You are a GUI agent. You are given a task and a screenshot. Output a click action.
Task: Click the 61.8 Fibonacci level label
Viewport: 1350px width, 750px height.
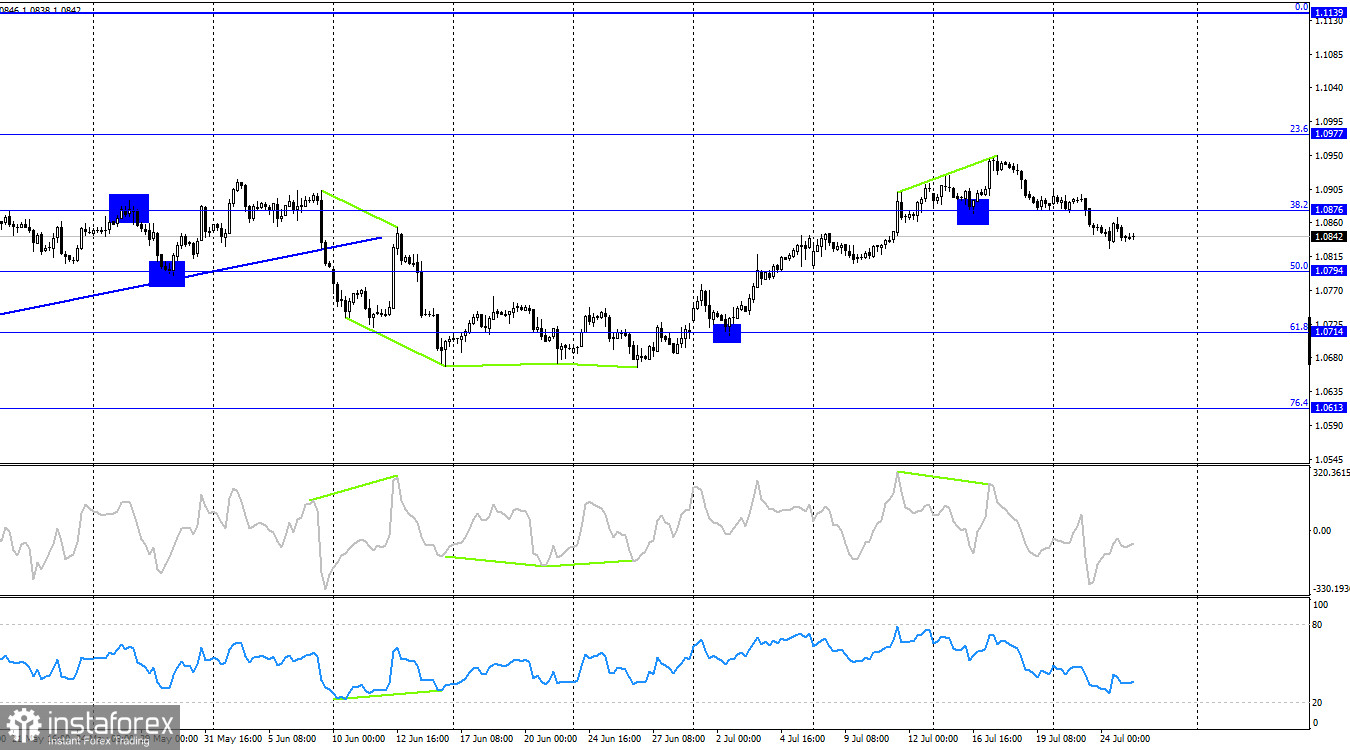(x=1298, y=327)
